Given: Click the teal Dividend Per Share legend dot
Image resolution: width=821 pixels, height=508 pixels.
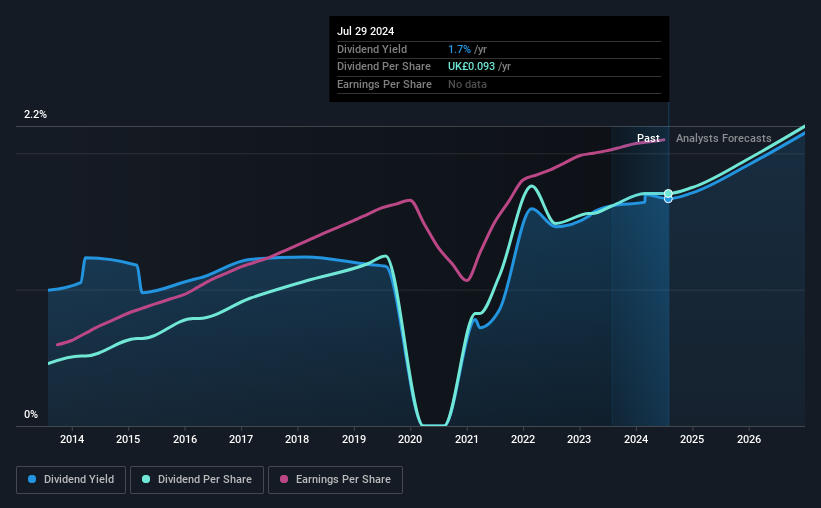Looking at the screenshot, I should (146, 479).
